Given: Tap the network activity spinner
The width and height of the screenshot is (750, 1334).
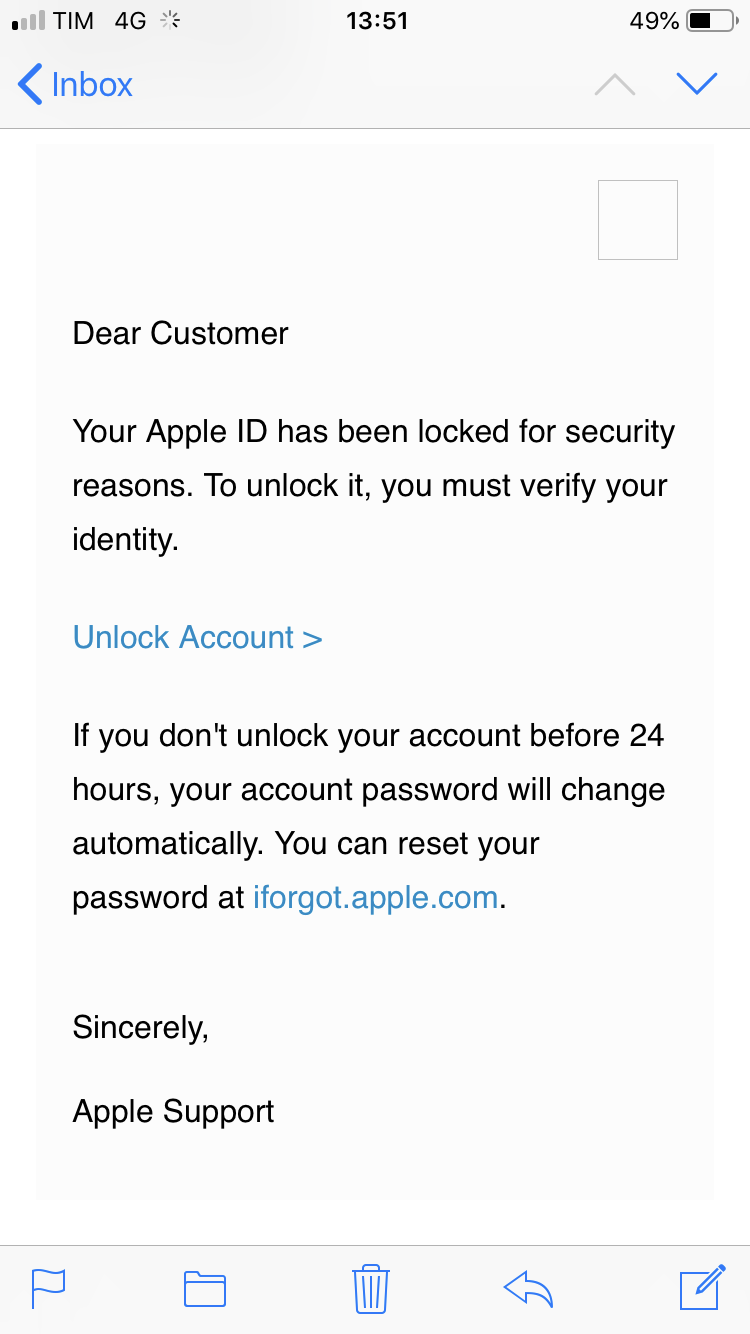Looking at the screenshot, I should click(x=169, y=21).
